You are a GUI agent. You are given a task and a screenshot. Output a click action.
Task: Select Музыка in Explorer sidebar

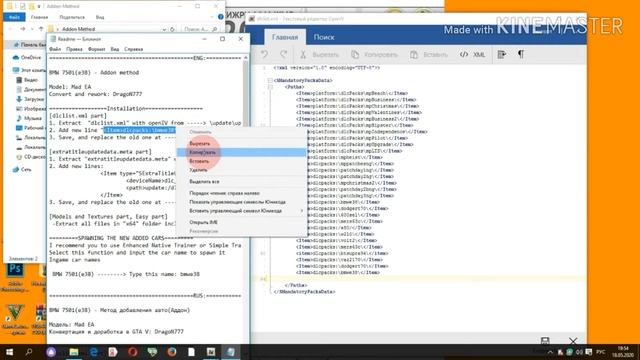click(29, 118)
